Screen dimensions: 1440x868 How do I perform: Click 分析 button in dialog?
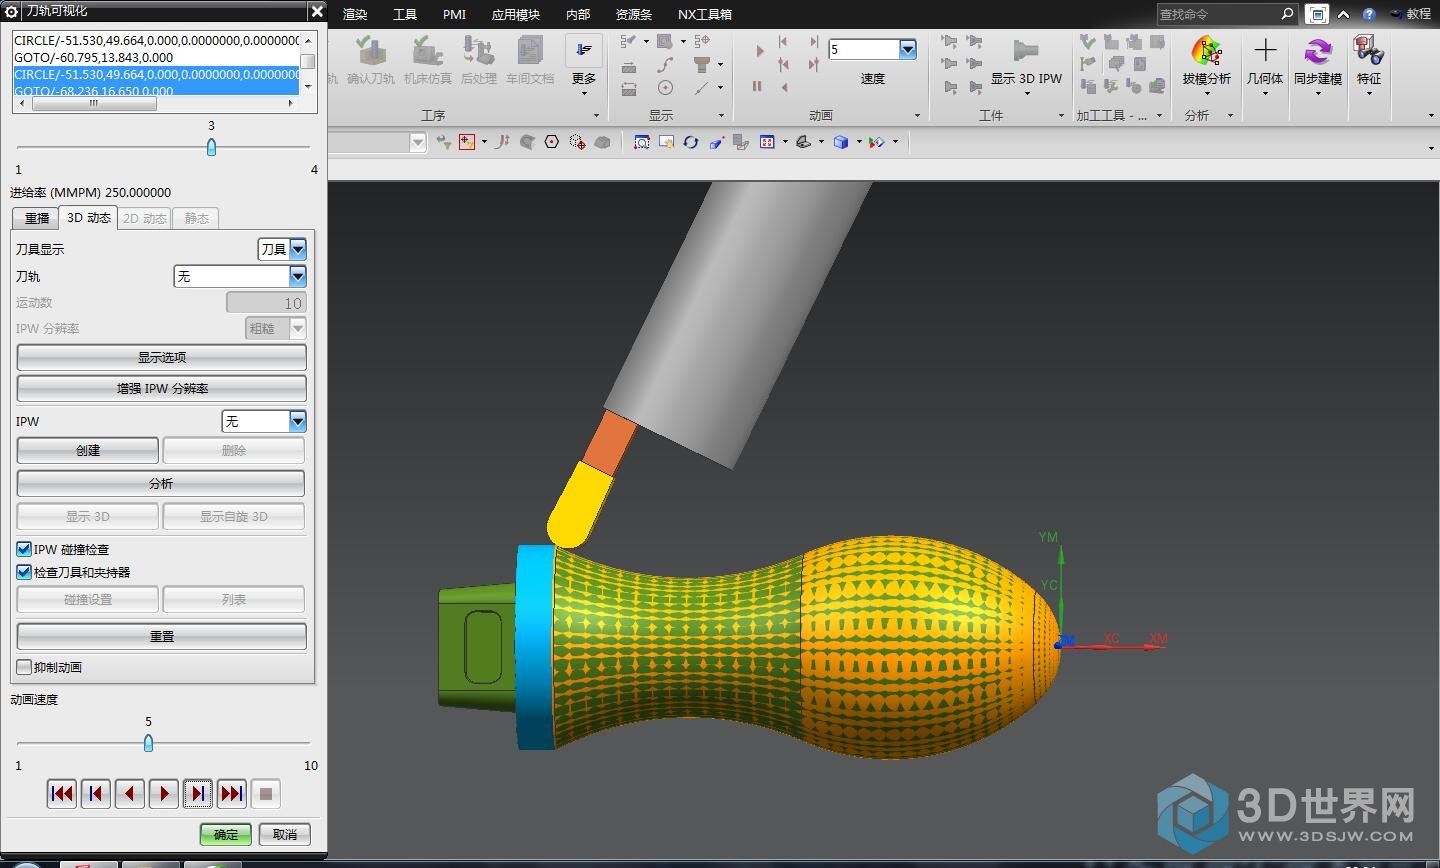pyautogui.click(x=162, y=483)
